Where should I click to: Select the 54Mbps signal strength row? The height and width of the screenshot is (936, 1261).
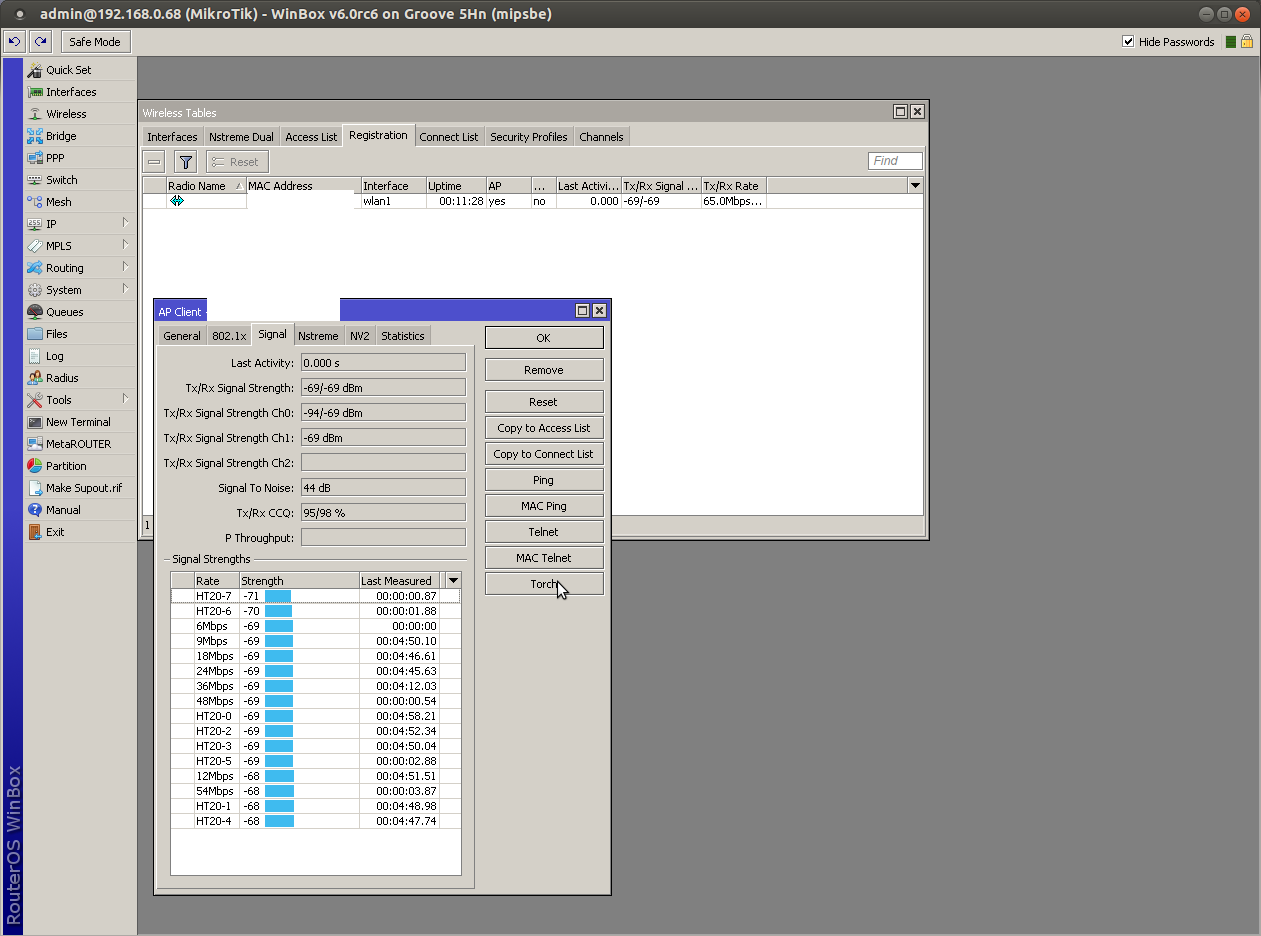[315, 791]
